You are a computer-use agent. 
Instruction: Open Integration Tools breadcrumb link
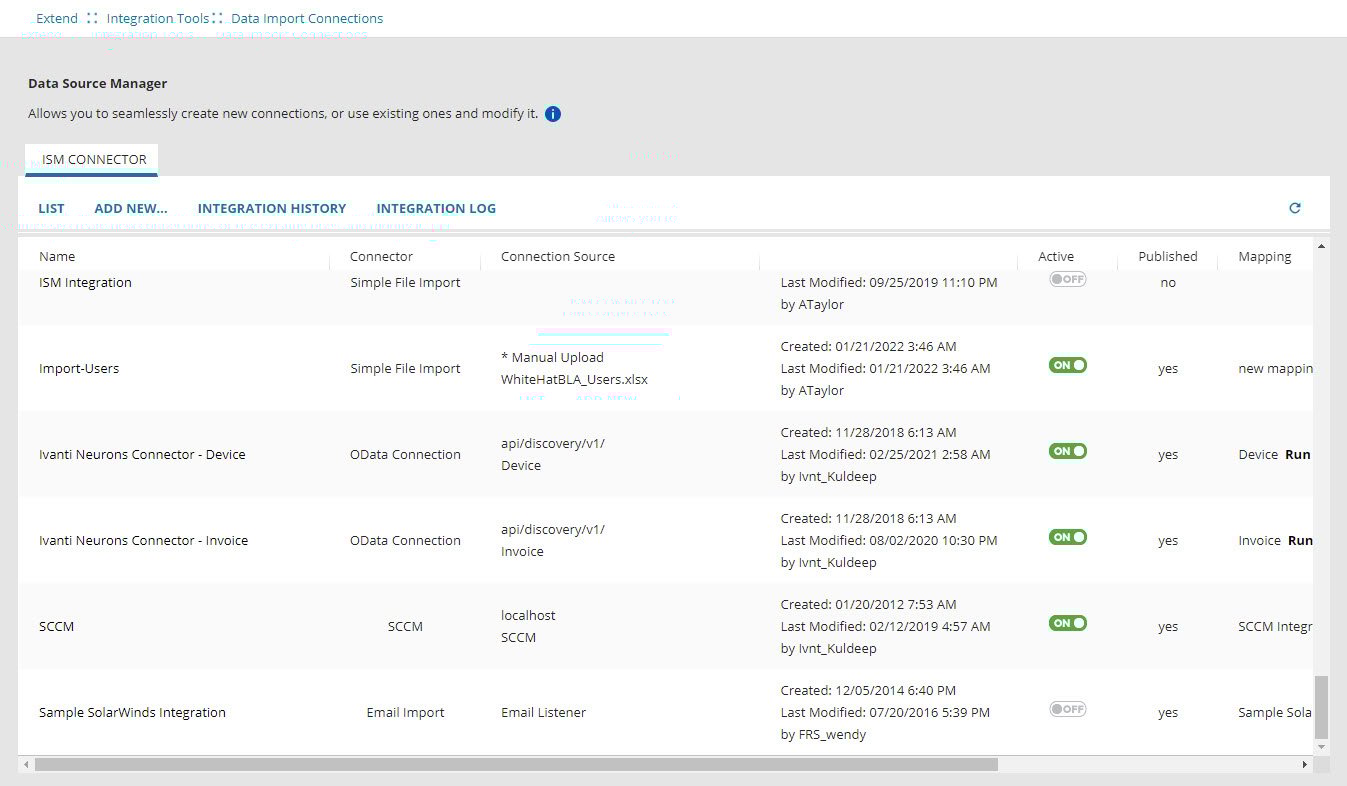(x=158, y=18)
